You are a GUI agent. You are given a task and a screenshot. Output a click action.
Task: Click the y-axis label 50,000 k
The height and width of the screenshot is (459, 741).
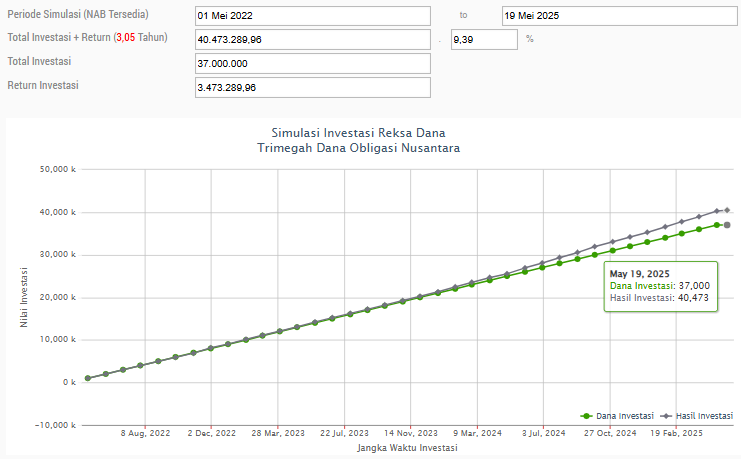coord(58,169)
